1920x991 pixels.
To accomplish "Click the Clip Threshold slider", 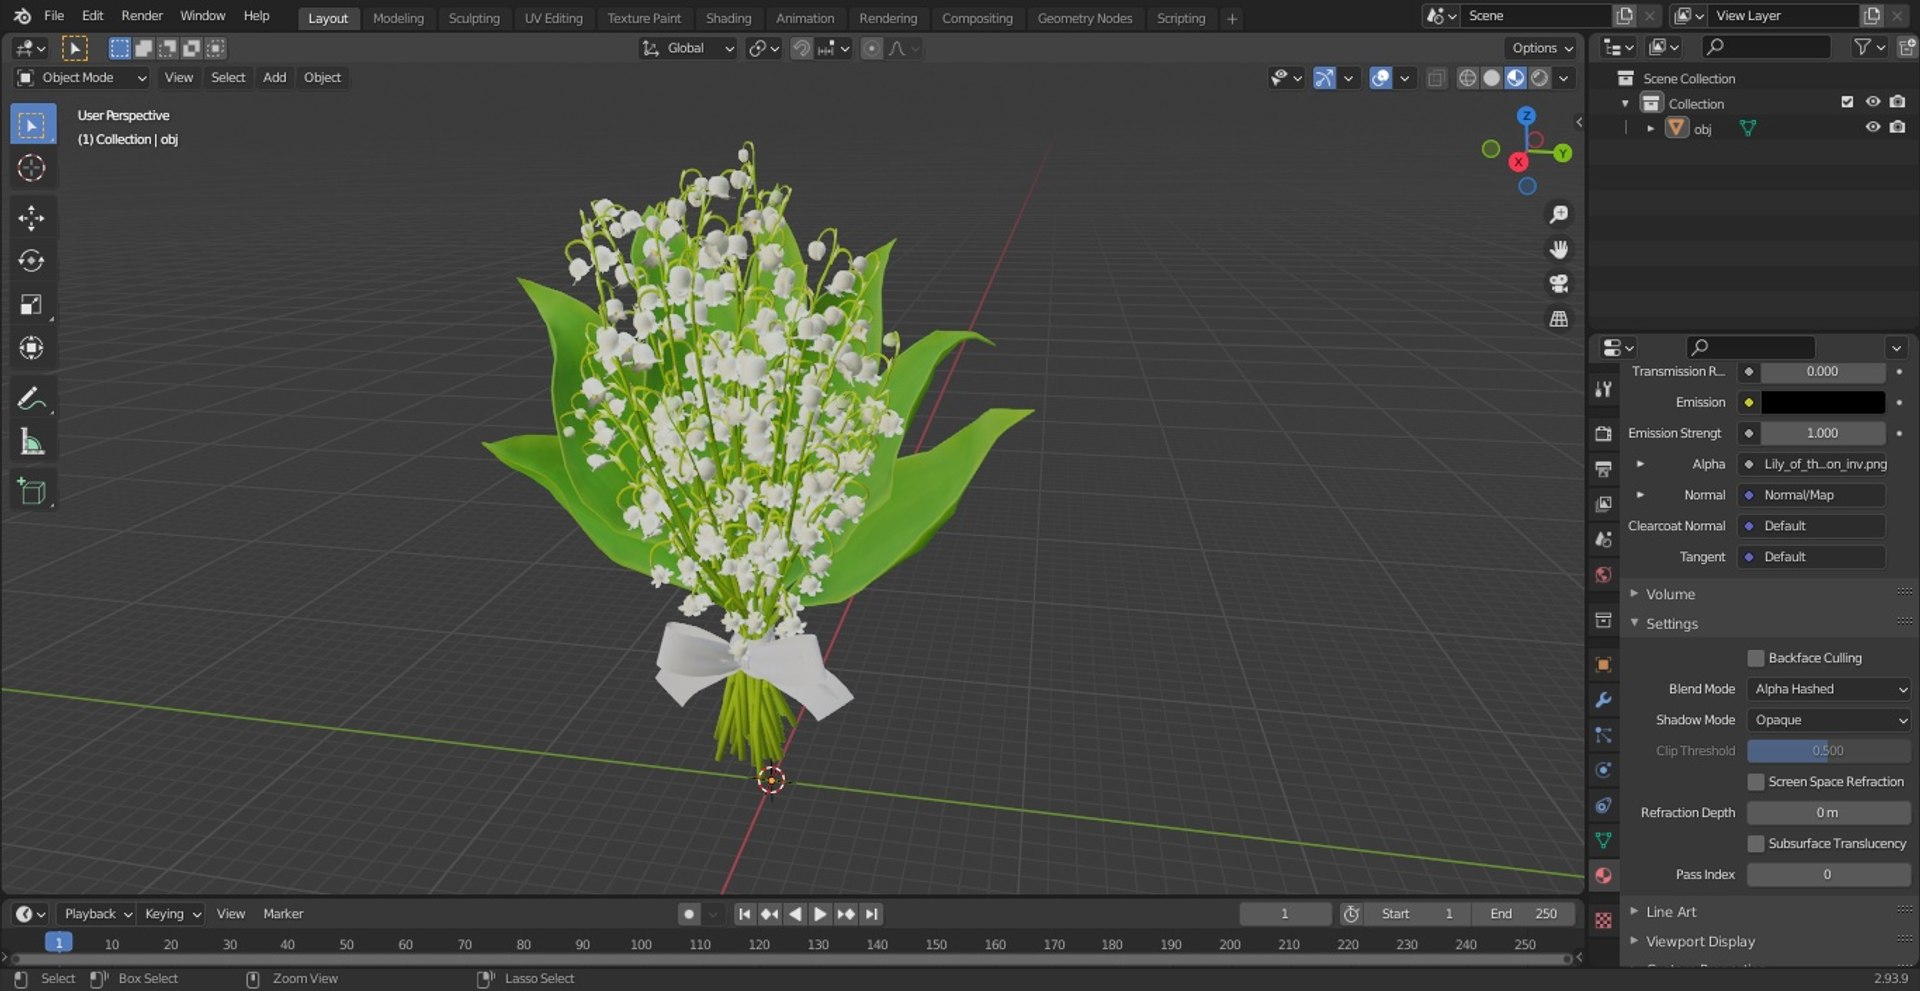I will tap(1829, 751).
